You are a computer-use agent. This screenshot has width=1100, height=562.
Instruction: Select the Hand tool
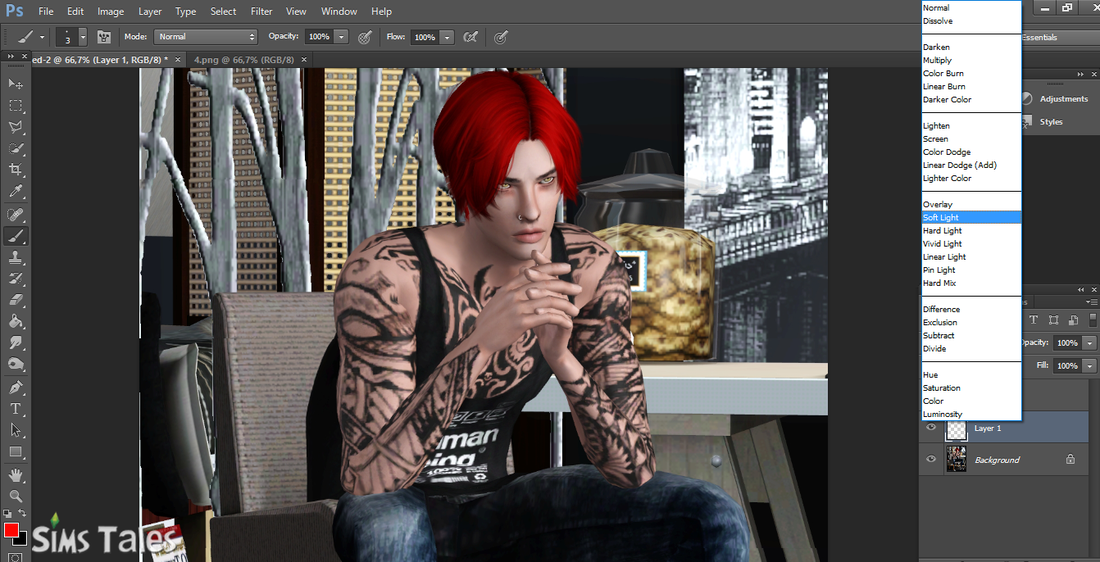coord(15,475)
